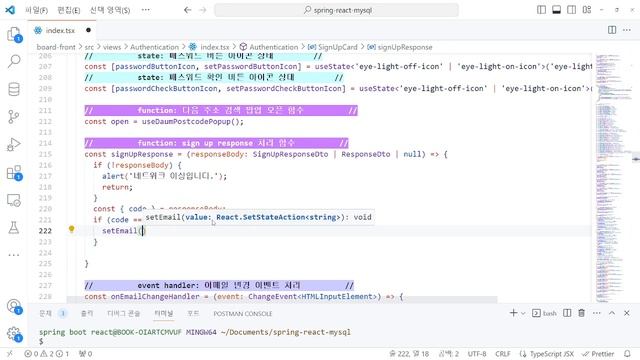
Task: Maximize the panel size
Action: (x=612, y=313)
